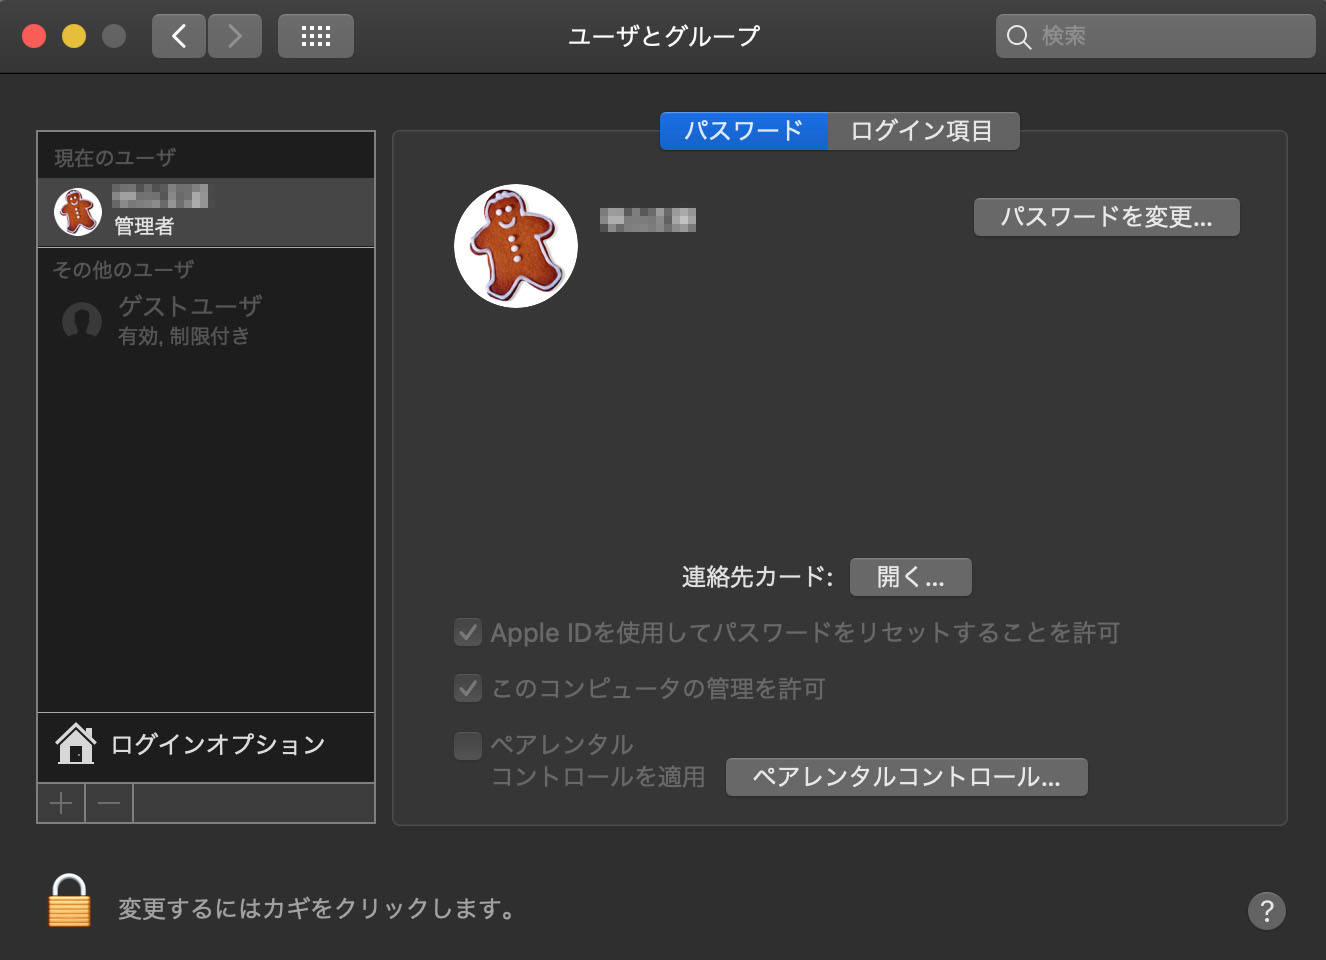This screenshot has width=1326, height=960.
Task: Click the 連絡先カード: label
Action: [757, 577]
